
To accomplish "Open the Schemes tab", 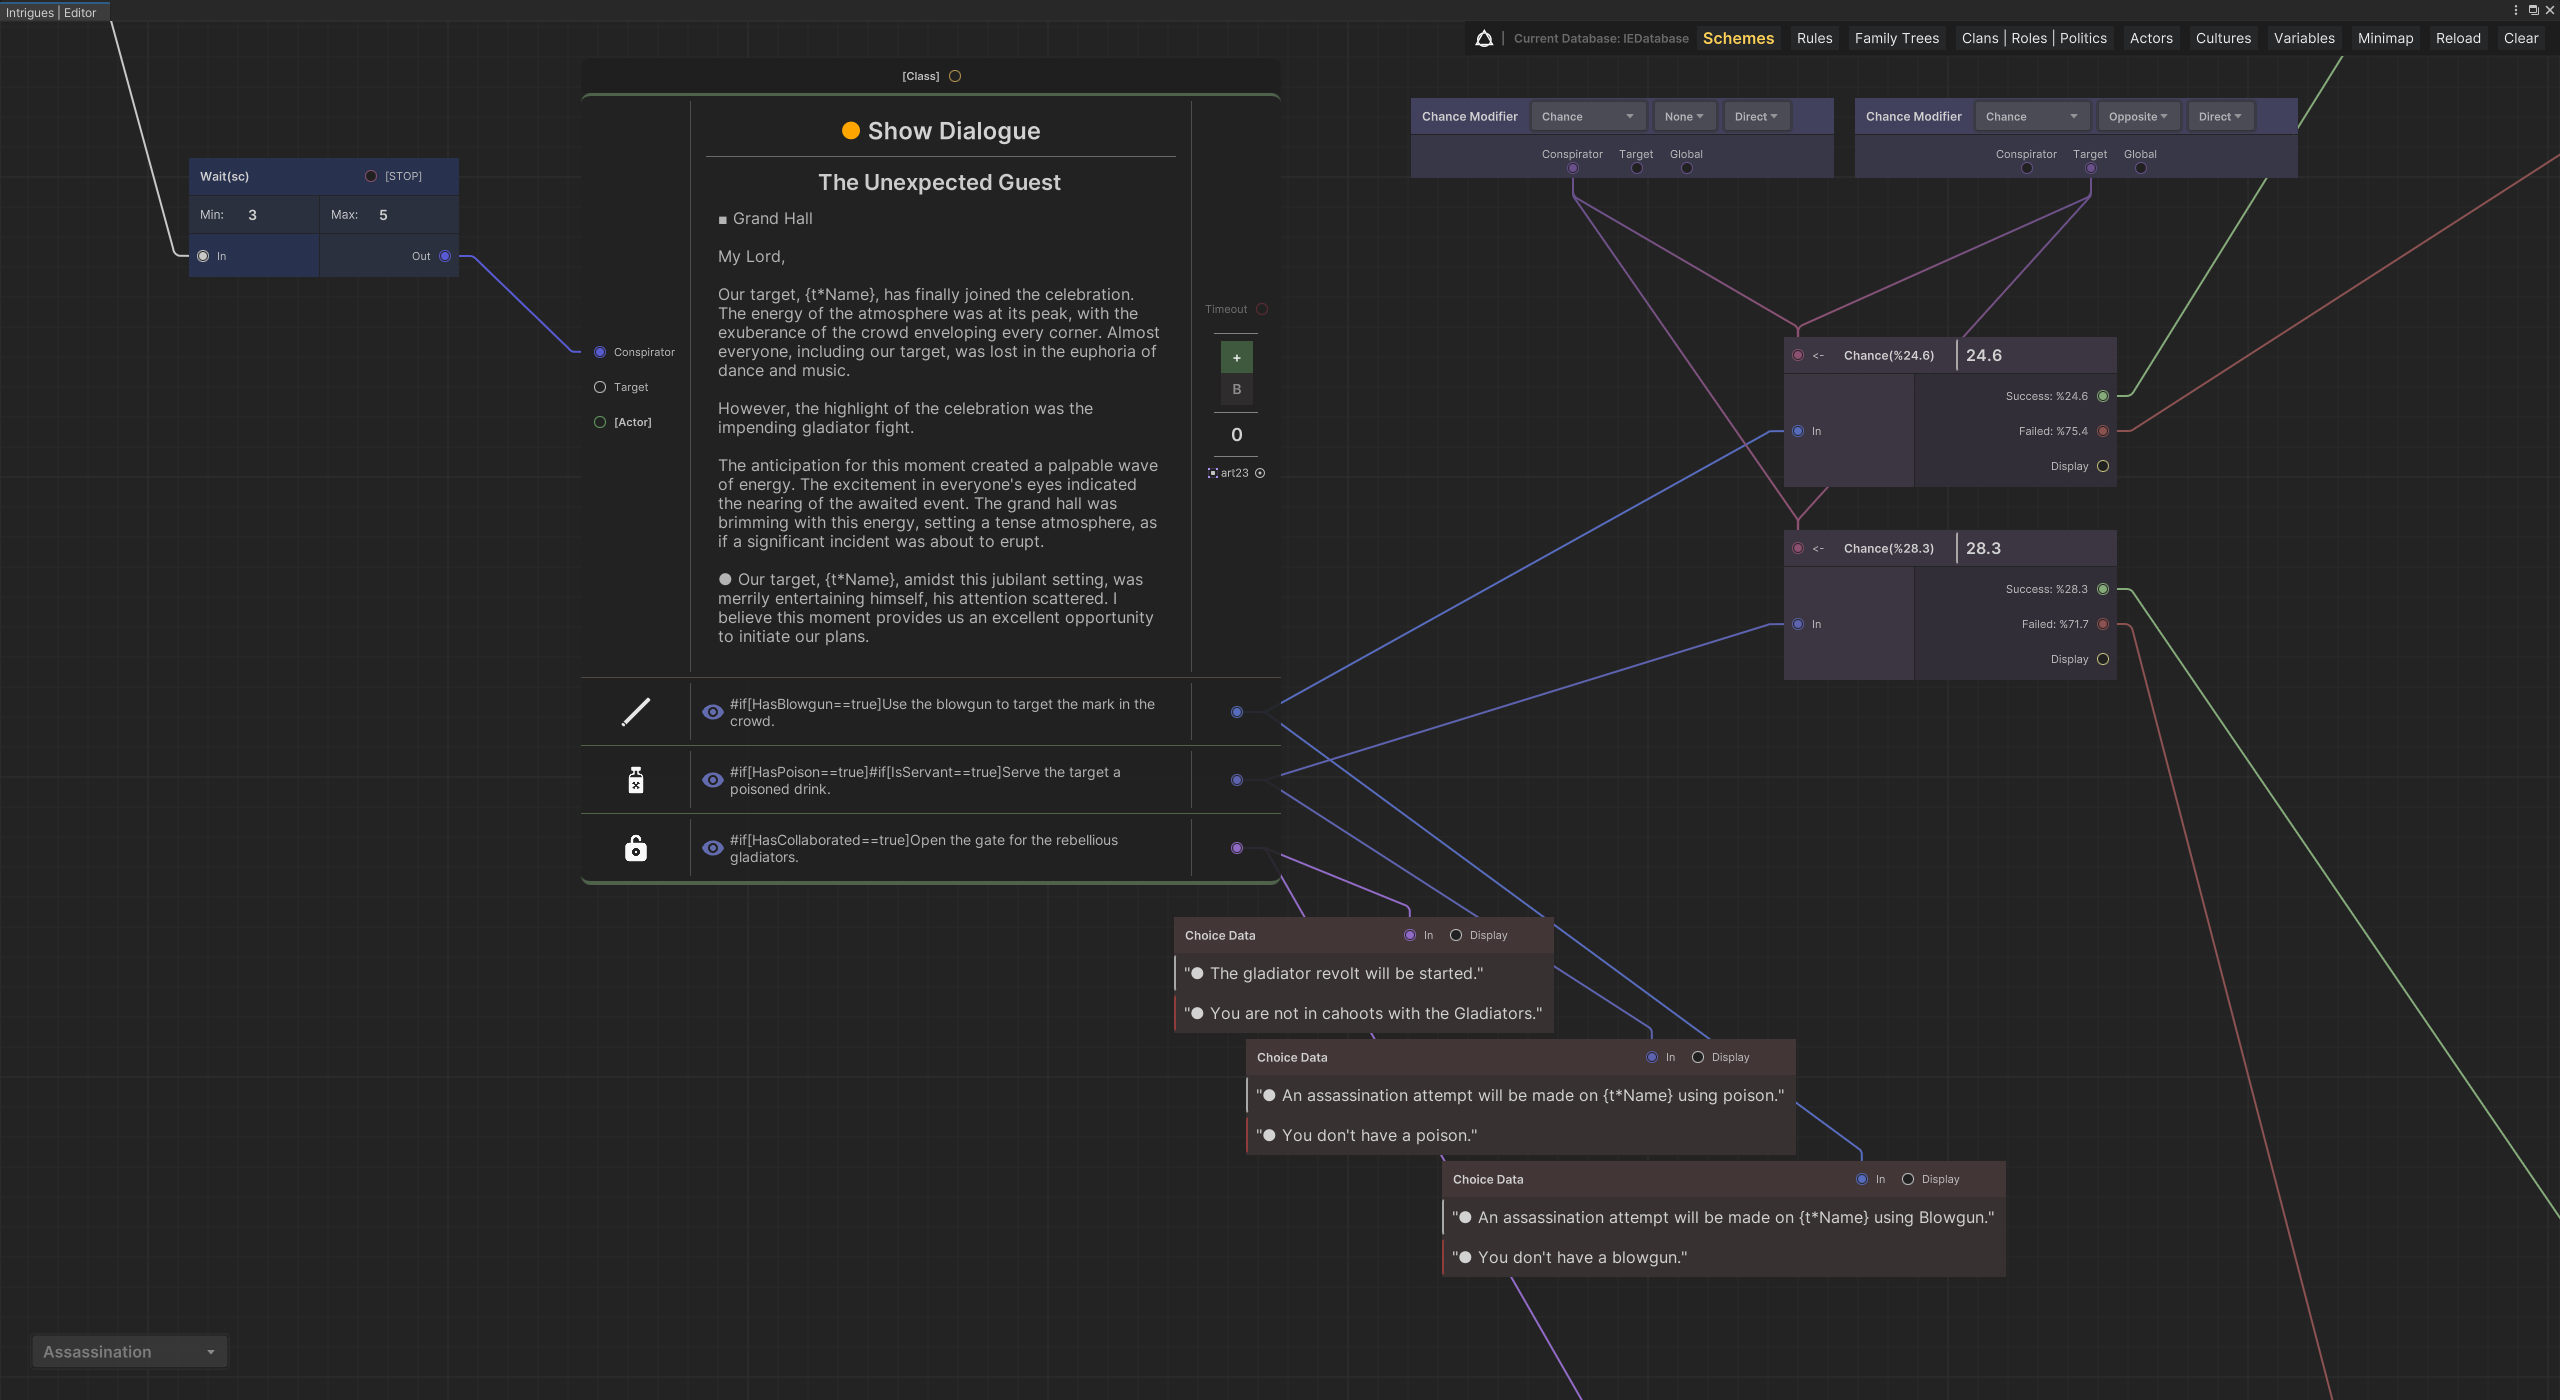I will click(x=1738, y=38).
